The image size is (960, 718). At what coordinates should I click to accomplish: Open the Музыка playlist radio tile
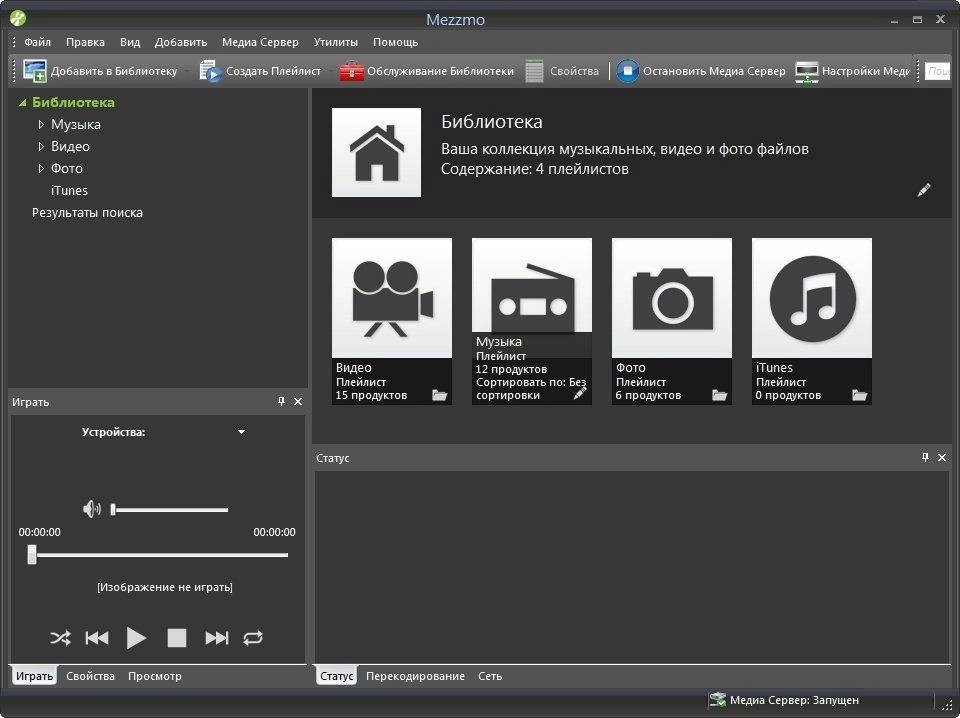(531, 286)
